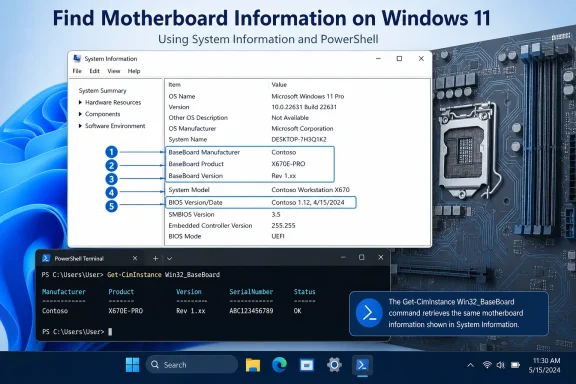The image size is (576, 384).
Task: Select System Summary in the tree
Action: point(102,90)
